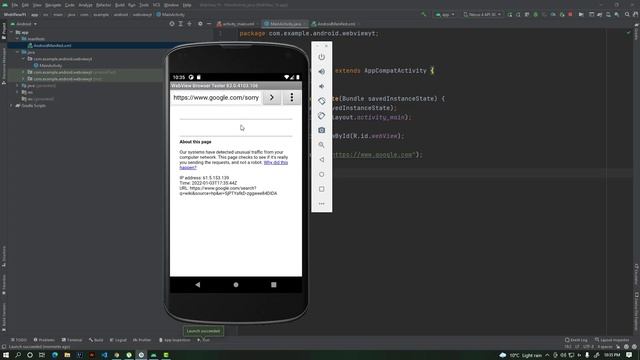Open the app run configuration dropdown
640x360 pixels.
coord(445,14)
